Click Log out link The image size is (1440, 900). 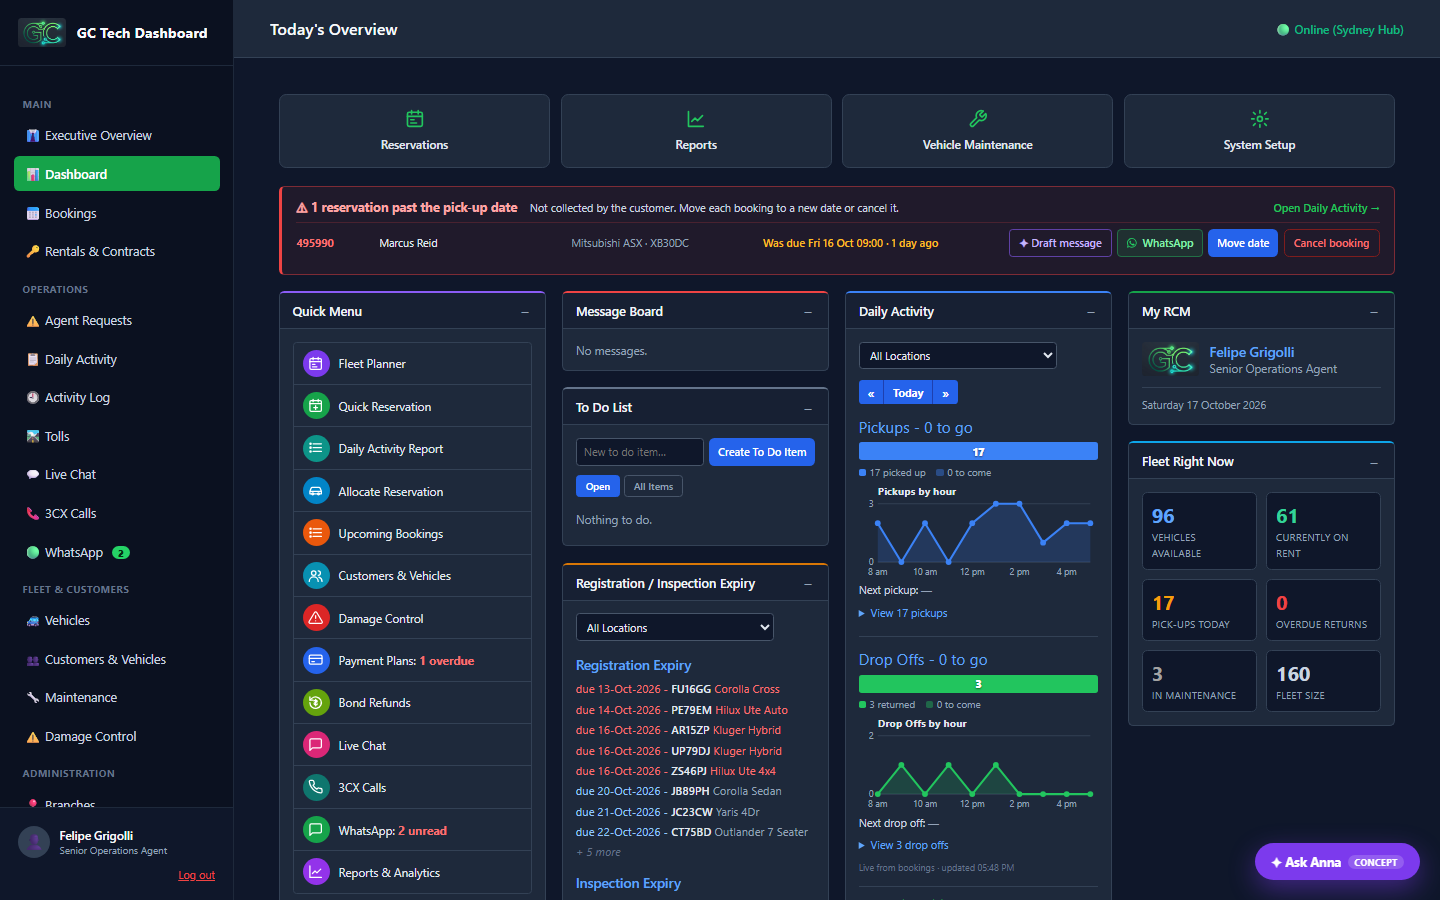(x=197, y=875)
